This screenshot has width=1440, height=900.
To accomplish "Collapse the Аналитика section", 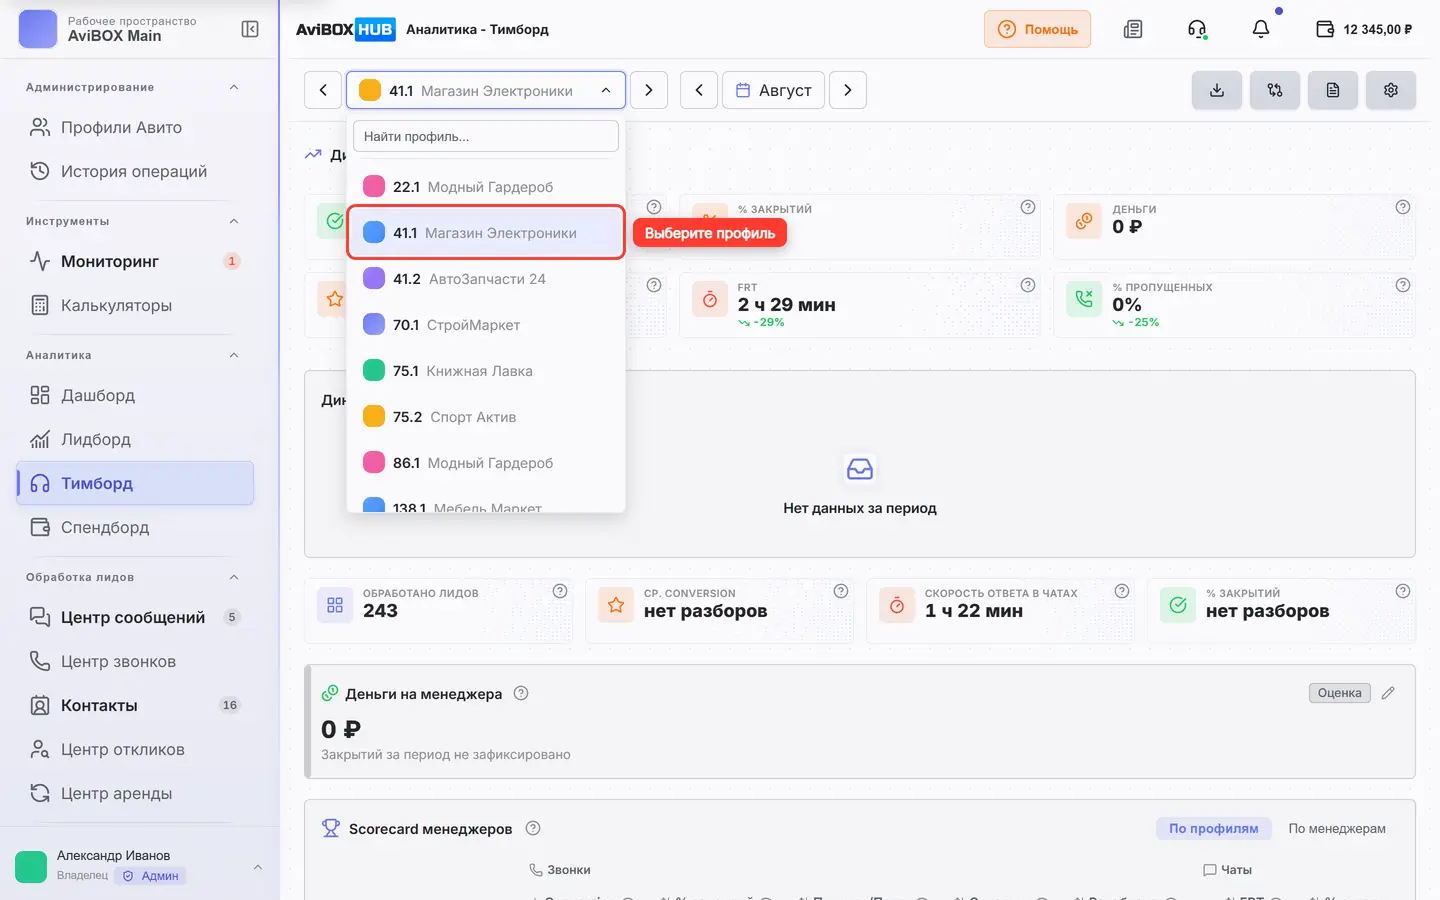I will pos(234,355).
